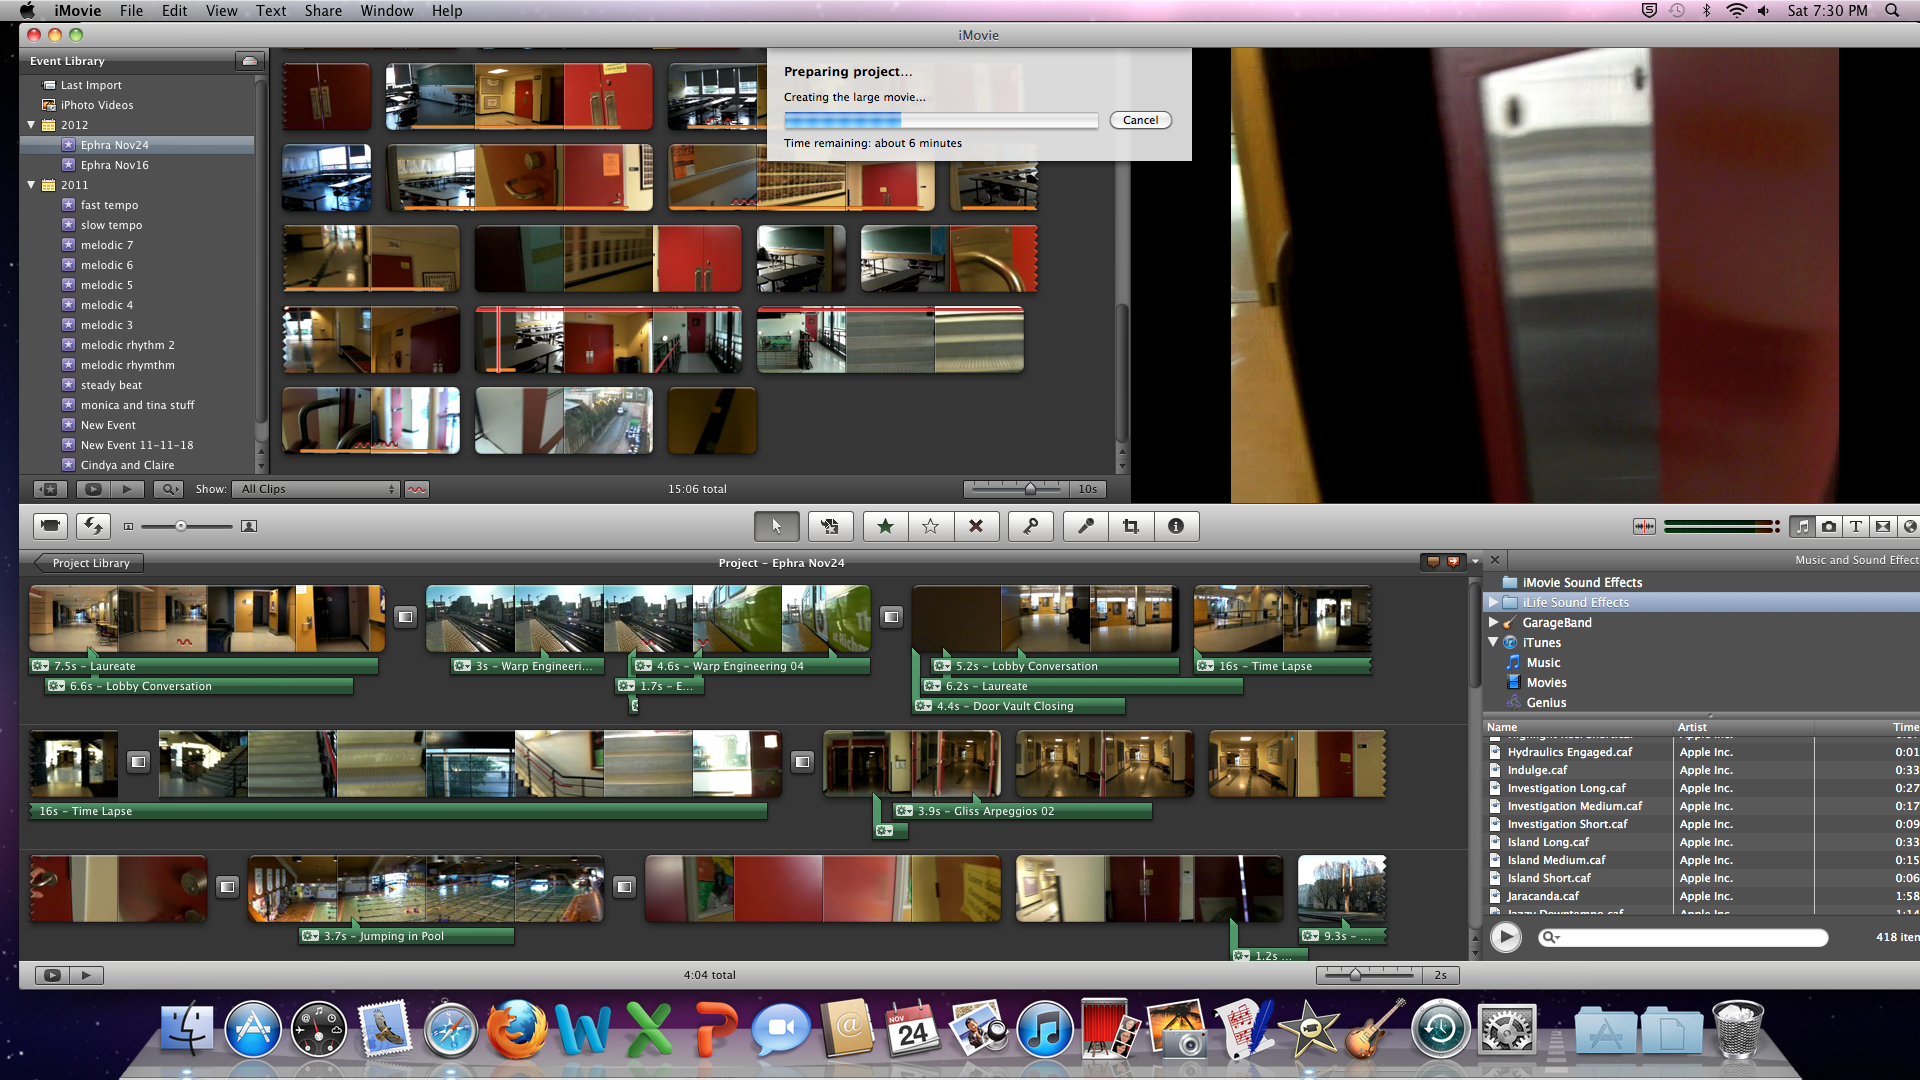
Task: Open the keyword filter magnifier button
Action: click(169, 489)
